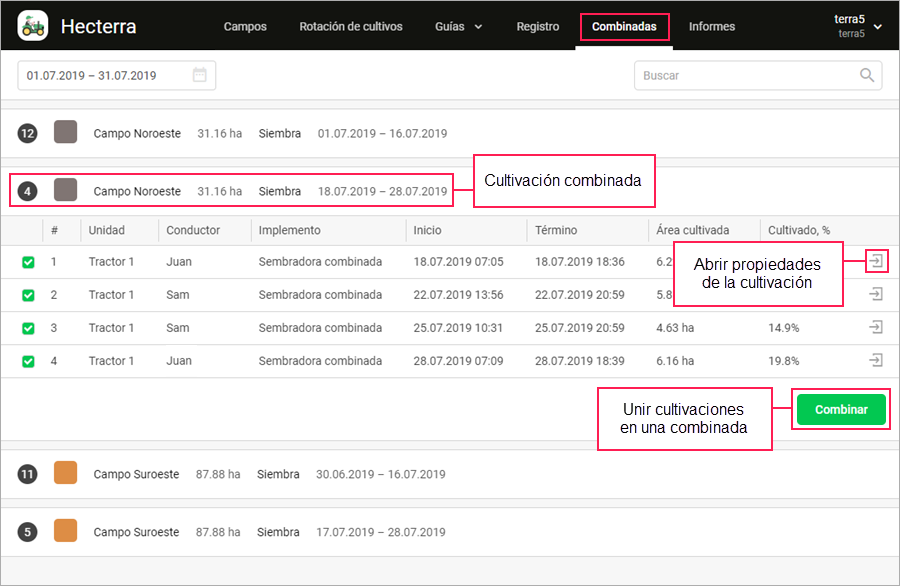900x586 pixels.
Task: Open properties of cultivation row 3
Action: click(x=876, y=327)
